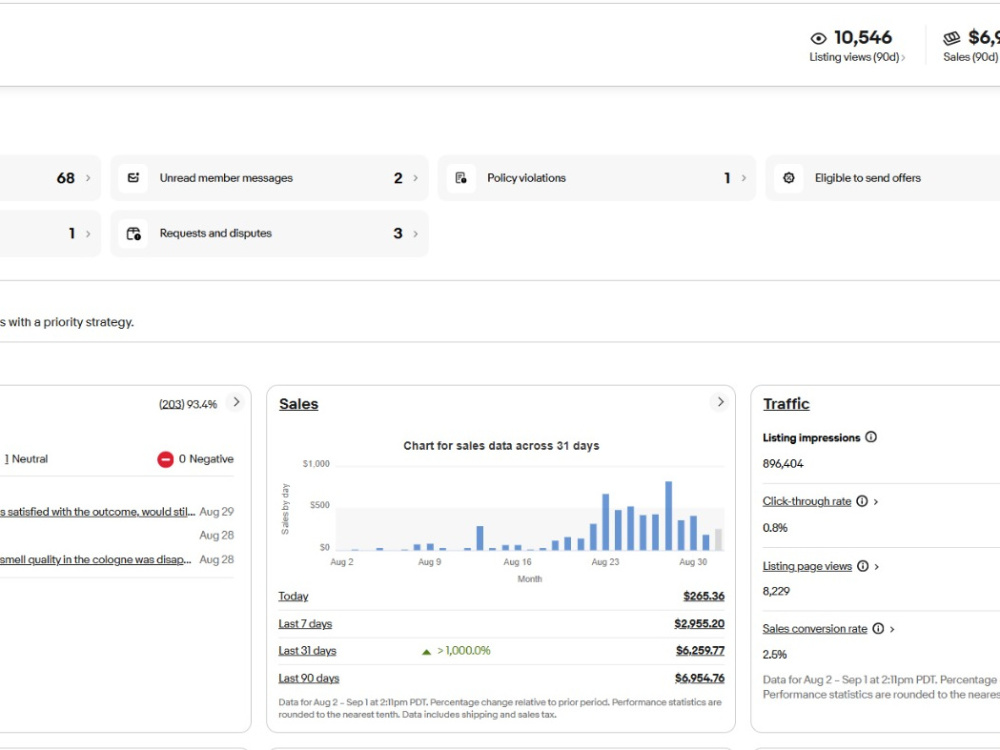Click the Requests and disputes icon
This screenshot has height=750, width=1000.
(133, 233)
